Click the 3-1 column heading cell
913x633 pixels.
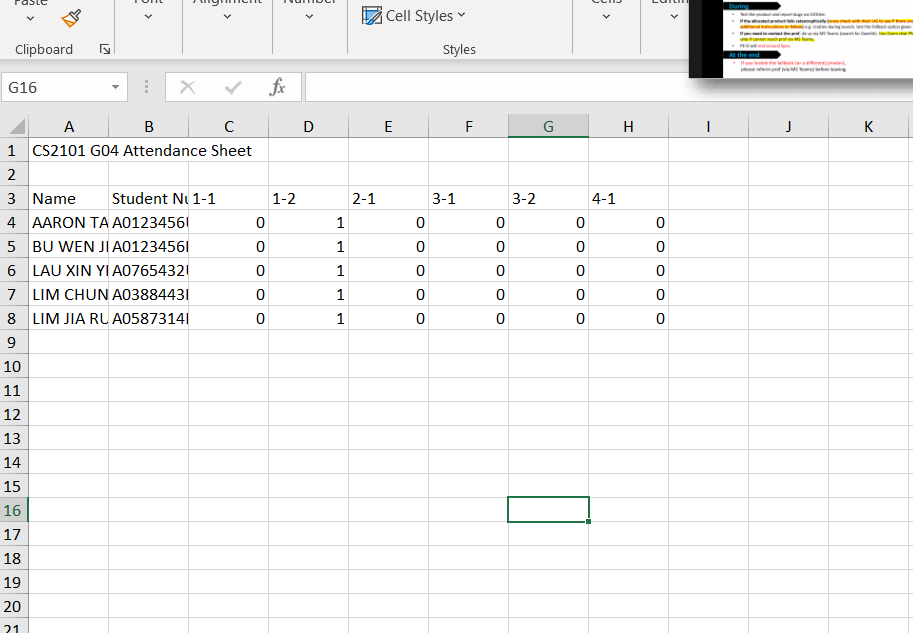click(469, 199)
